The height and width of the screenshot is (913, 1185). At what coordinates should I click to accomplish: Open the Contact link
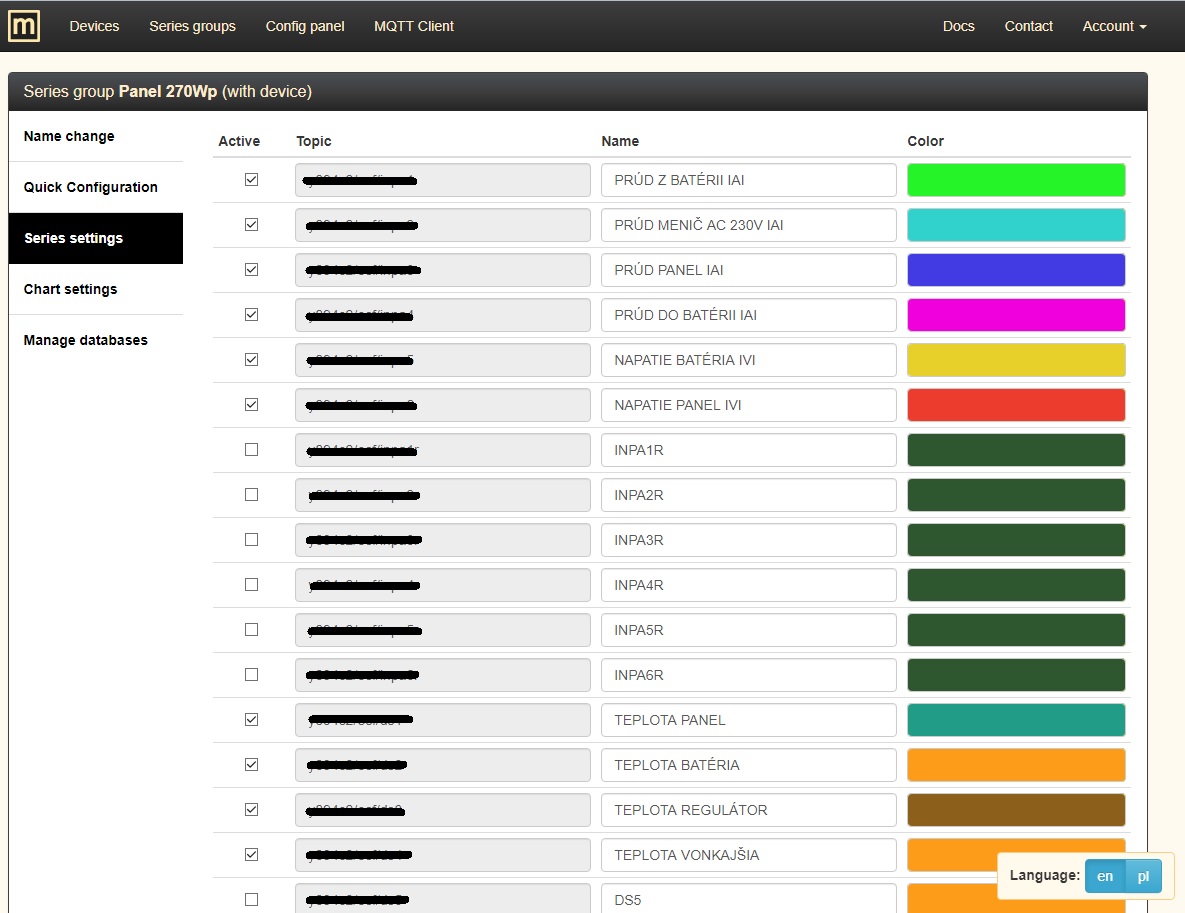pyautogui.click(x=1028, y=26)
